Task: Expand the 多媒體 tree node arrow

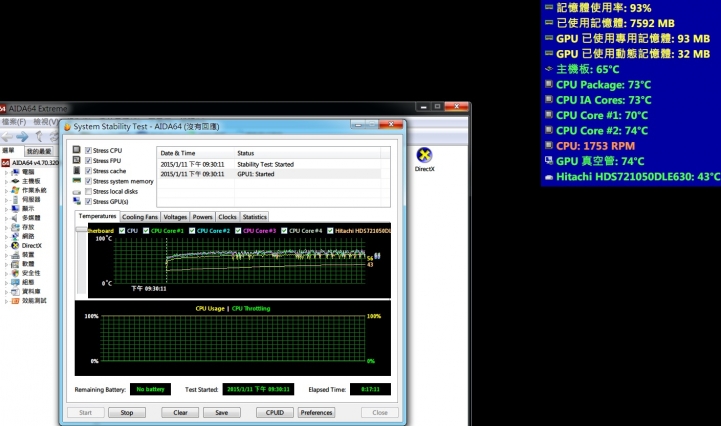Action: point(6,218)
